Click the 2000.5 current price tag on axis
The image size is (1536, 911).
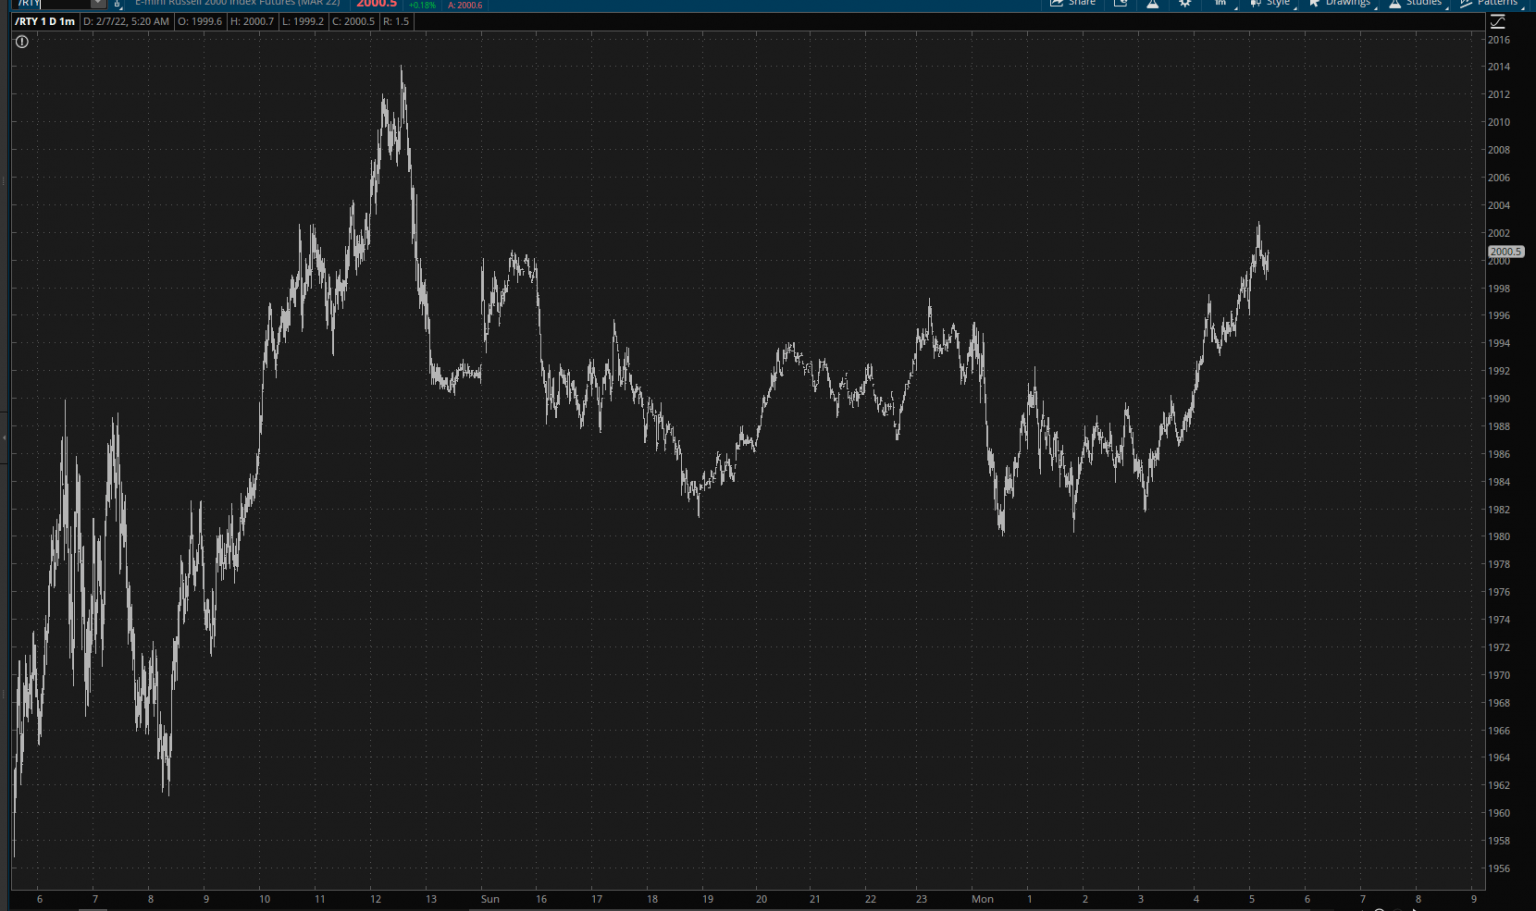(1505, 252)
